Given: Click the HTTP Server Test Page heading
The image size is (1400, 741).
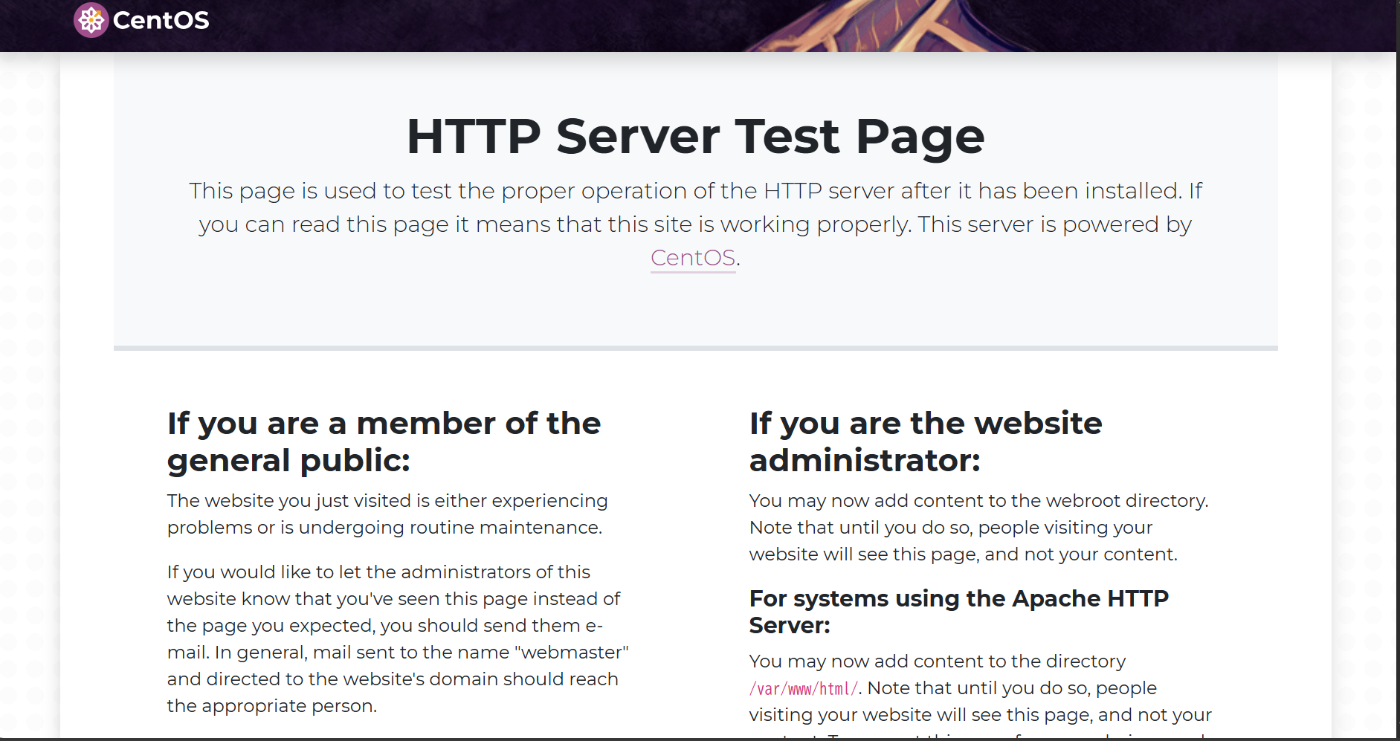Looking at the screenshot, I should 695,136.
